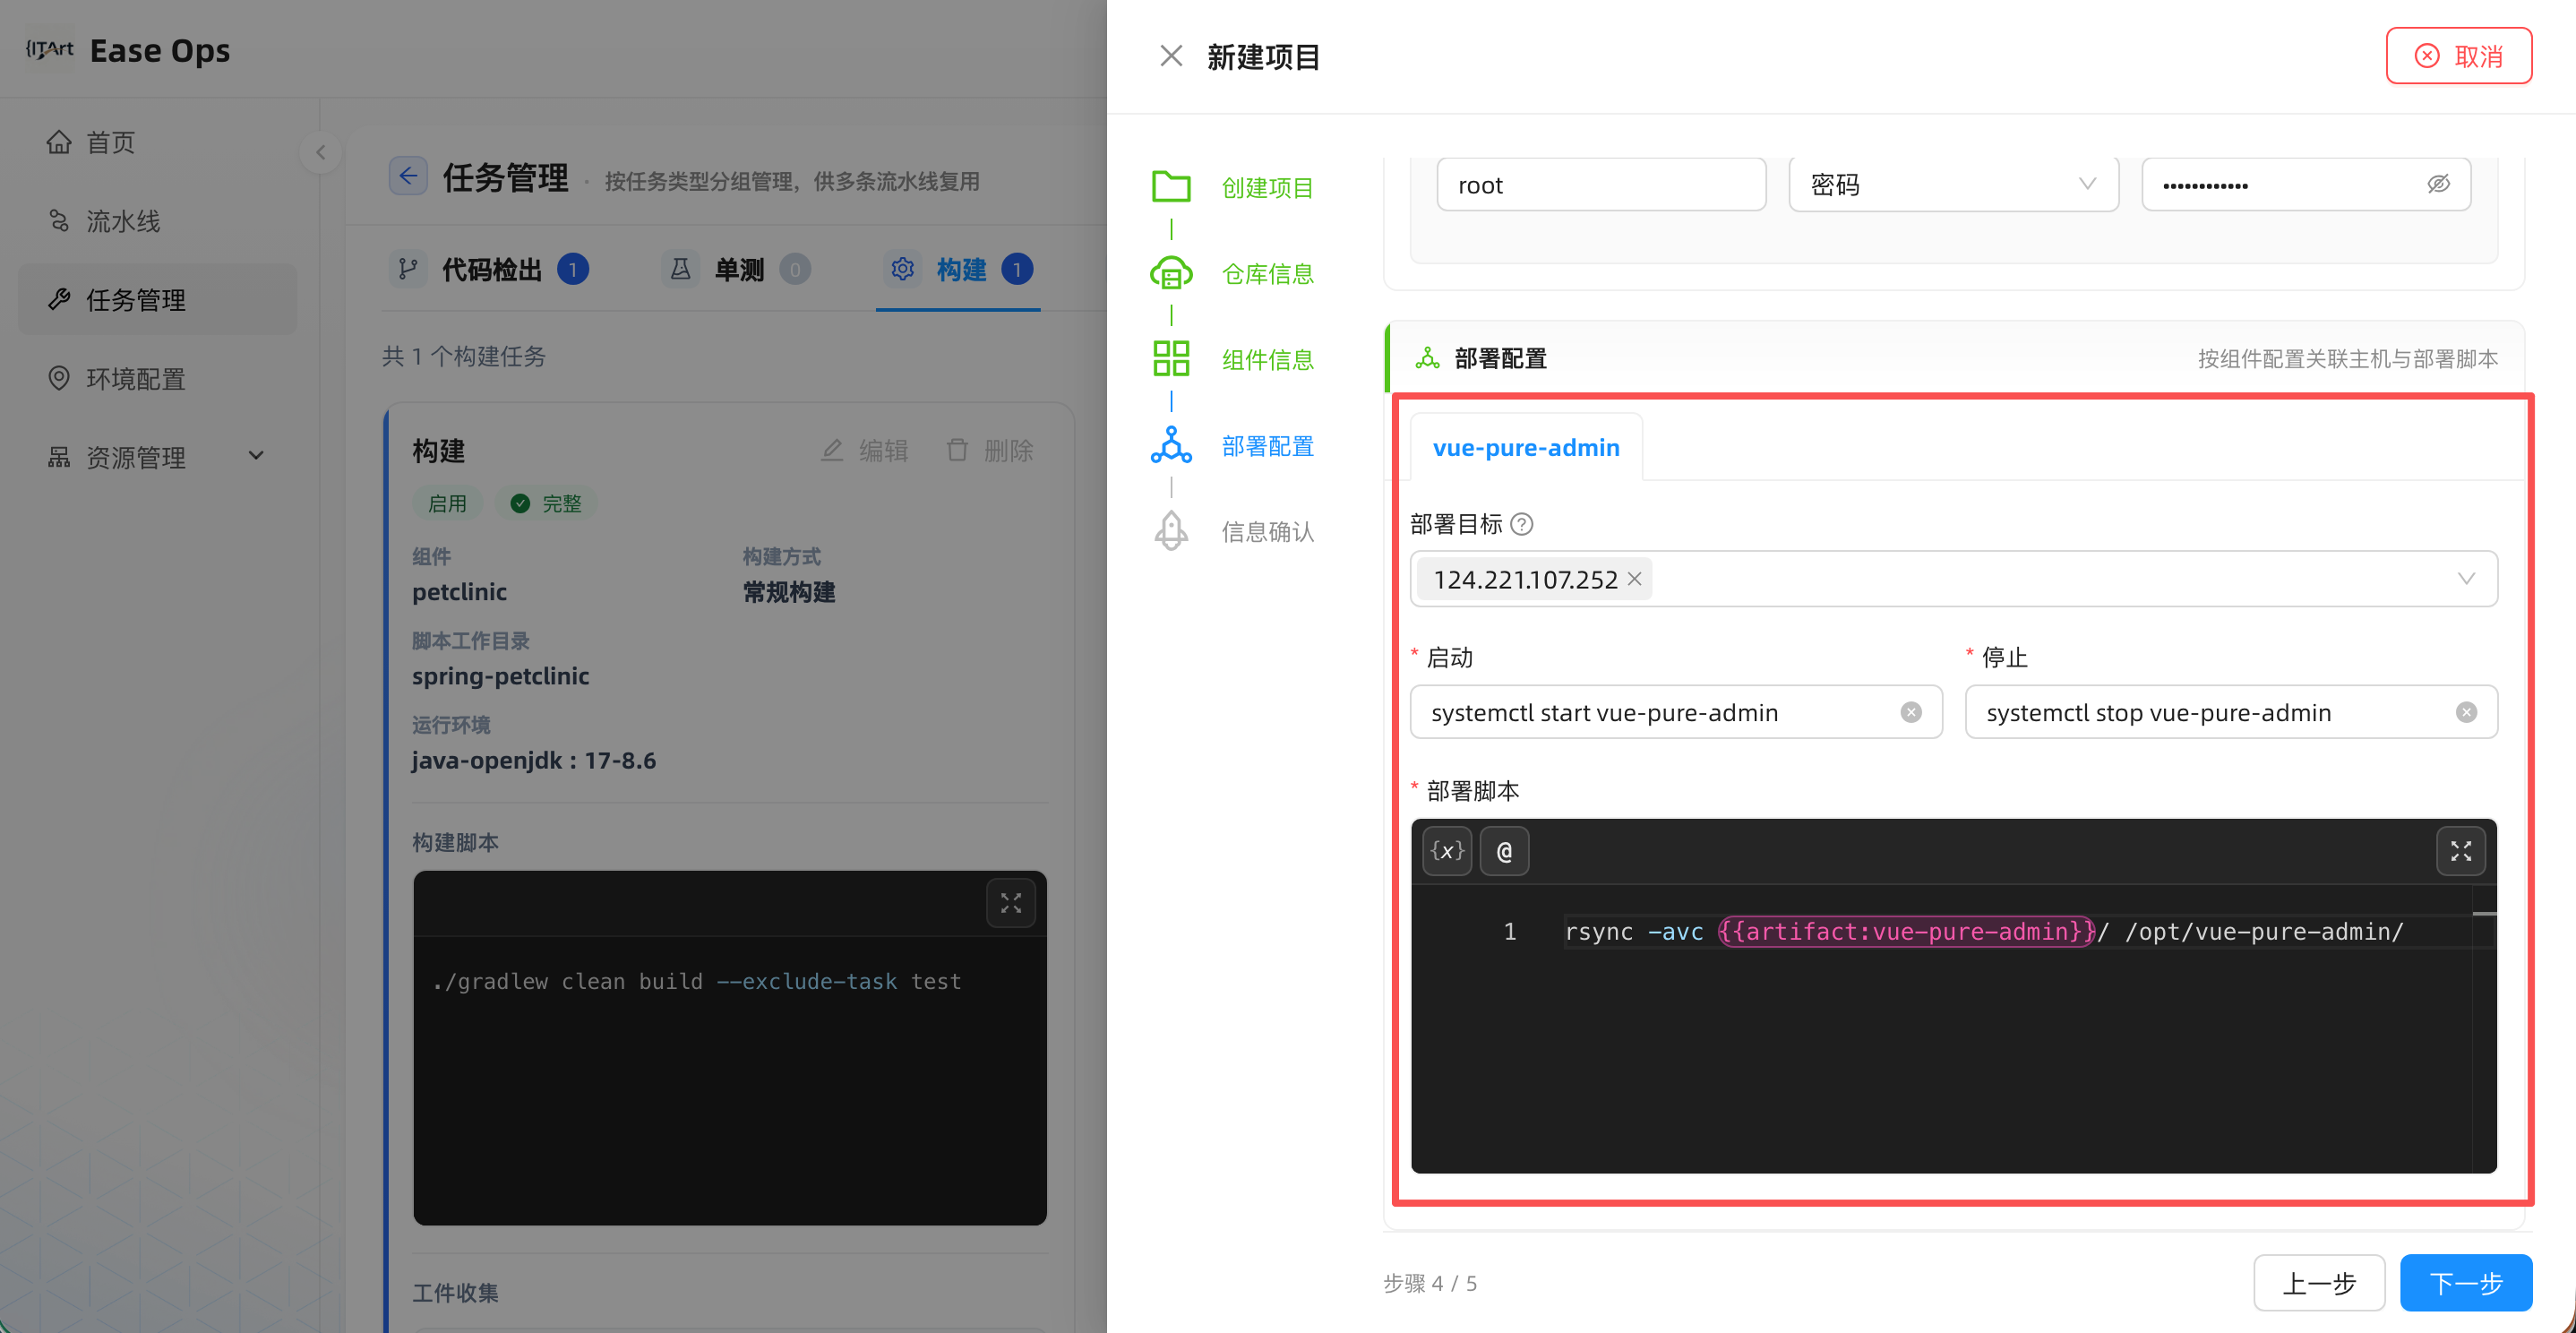This screenshot has width=2576, height=1333.
Task: Remove host tag 124.221.107.252
Action: pos(1634,579)
